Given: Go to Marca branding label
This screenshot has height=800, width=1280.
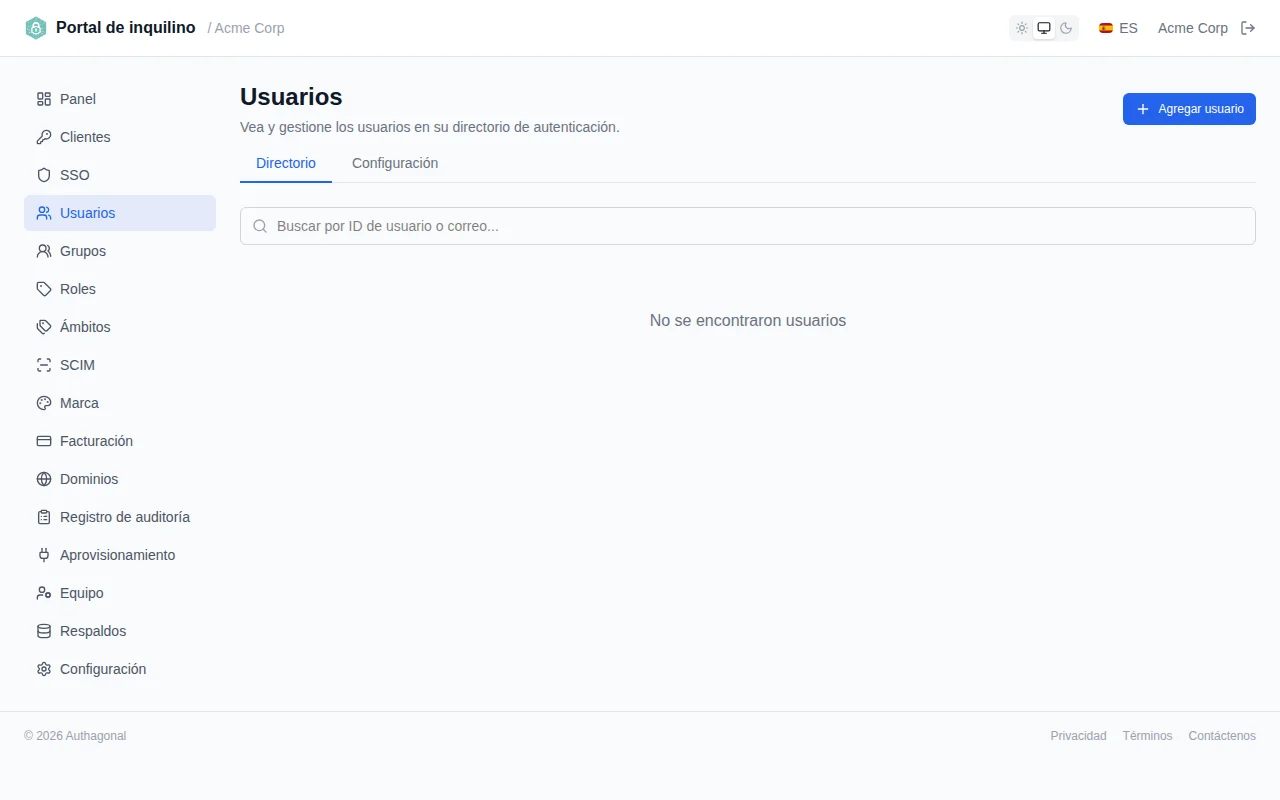Looking at the screenshot, I should pyautogui.click(x=79, y=403).
